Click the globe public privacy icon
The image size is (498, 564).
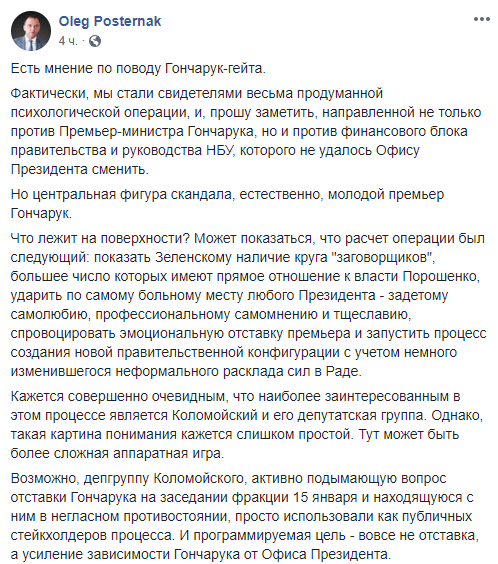95,41
